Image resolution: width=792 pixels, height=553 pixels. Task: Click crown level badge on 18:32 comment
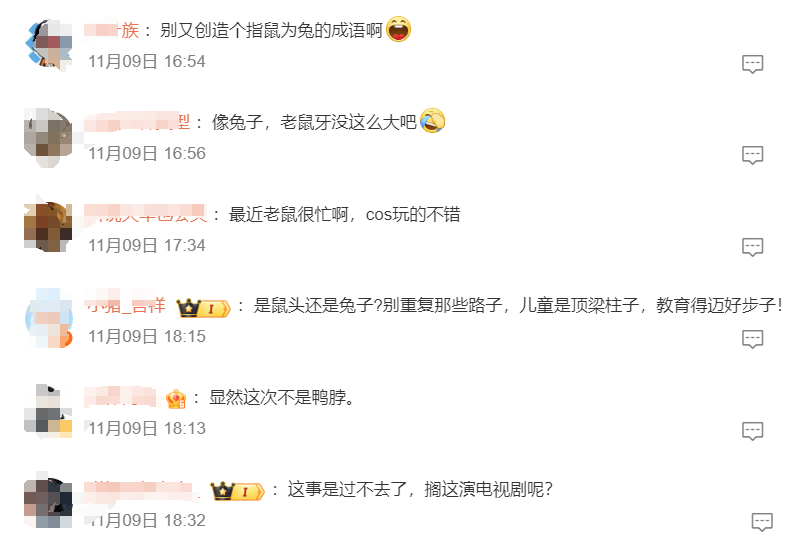pyautogui.click(x=237, y=491)
